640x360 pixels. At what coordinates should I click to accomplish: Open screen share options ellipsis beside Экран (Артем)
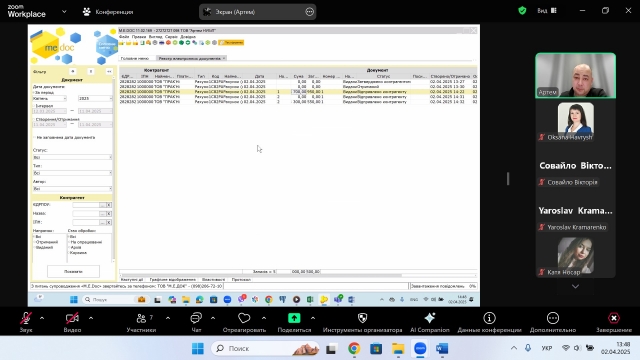pyautogui.click(x=309, y=12)
